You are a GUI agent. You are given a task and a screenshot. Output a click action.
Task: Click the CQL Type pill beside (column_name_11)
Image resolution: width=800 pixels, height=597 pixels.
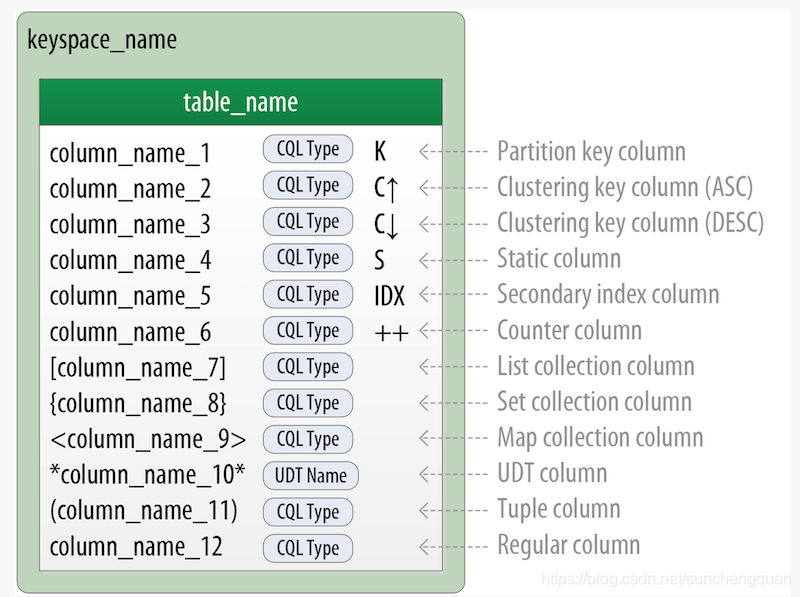[308, 512]
